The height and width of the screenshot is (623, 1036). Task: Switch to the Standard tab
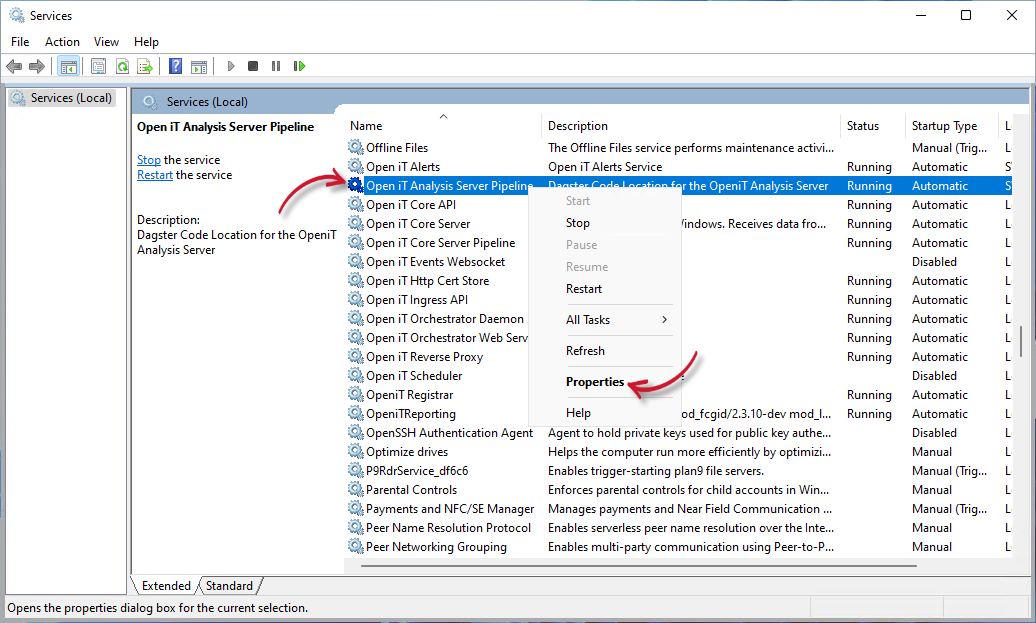pyautogui.click(x=229, y=586)
